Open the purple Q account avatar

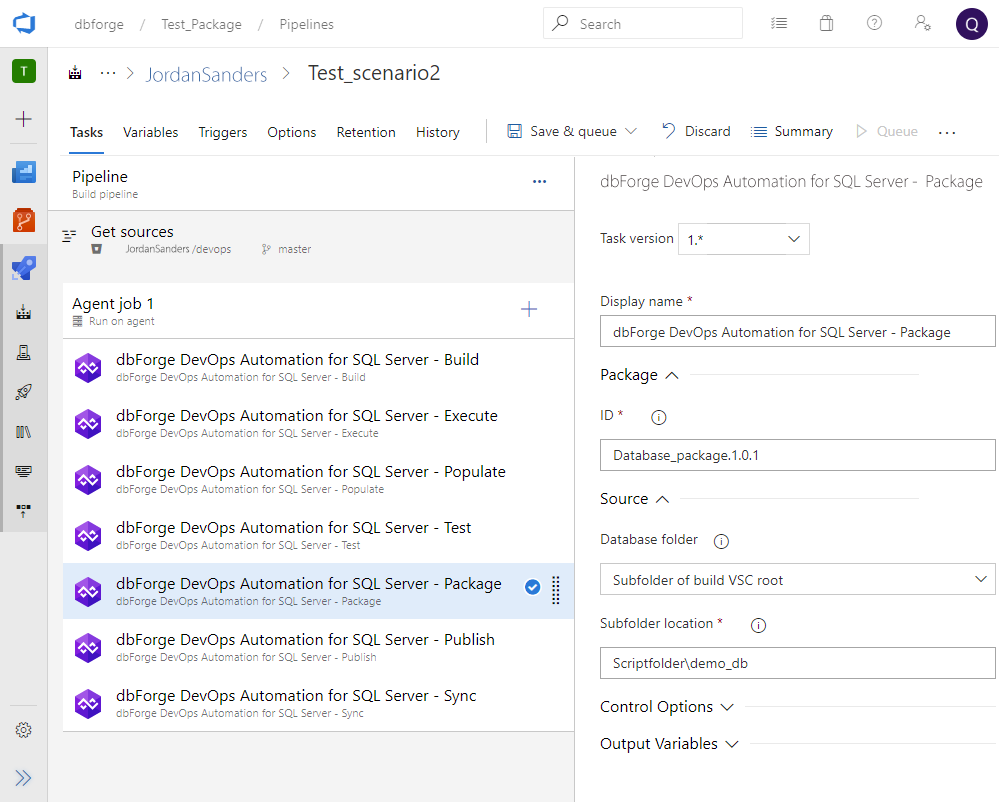pos(972,24)
